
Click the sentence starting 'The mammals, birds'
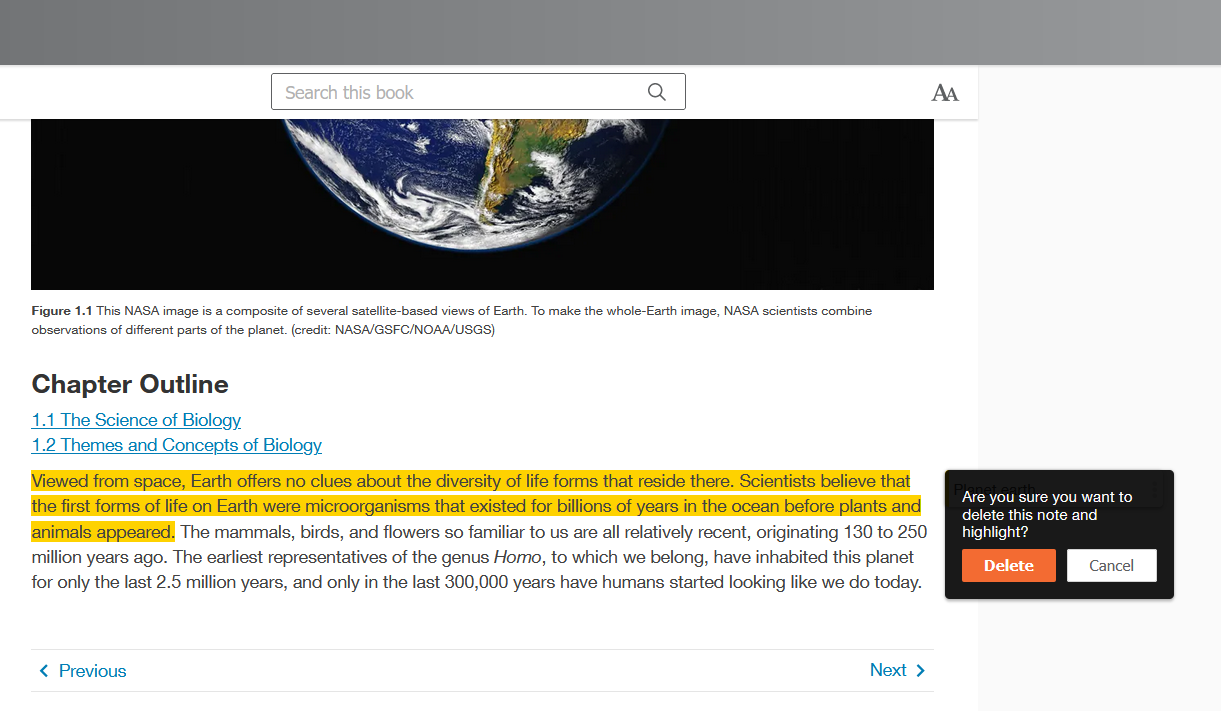tap(550, 532)
